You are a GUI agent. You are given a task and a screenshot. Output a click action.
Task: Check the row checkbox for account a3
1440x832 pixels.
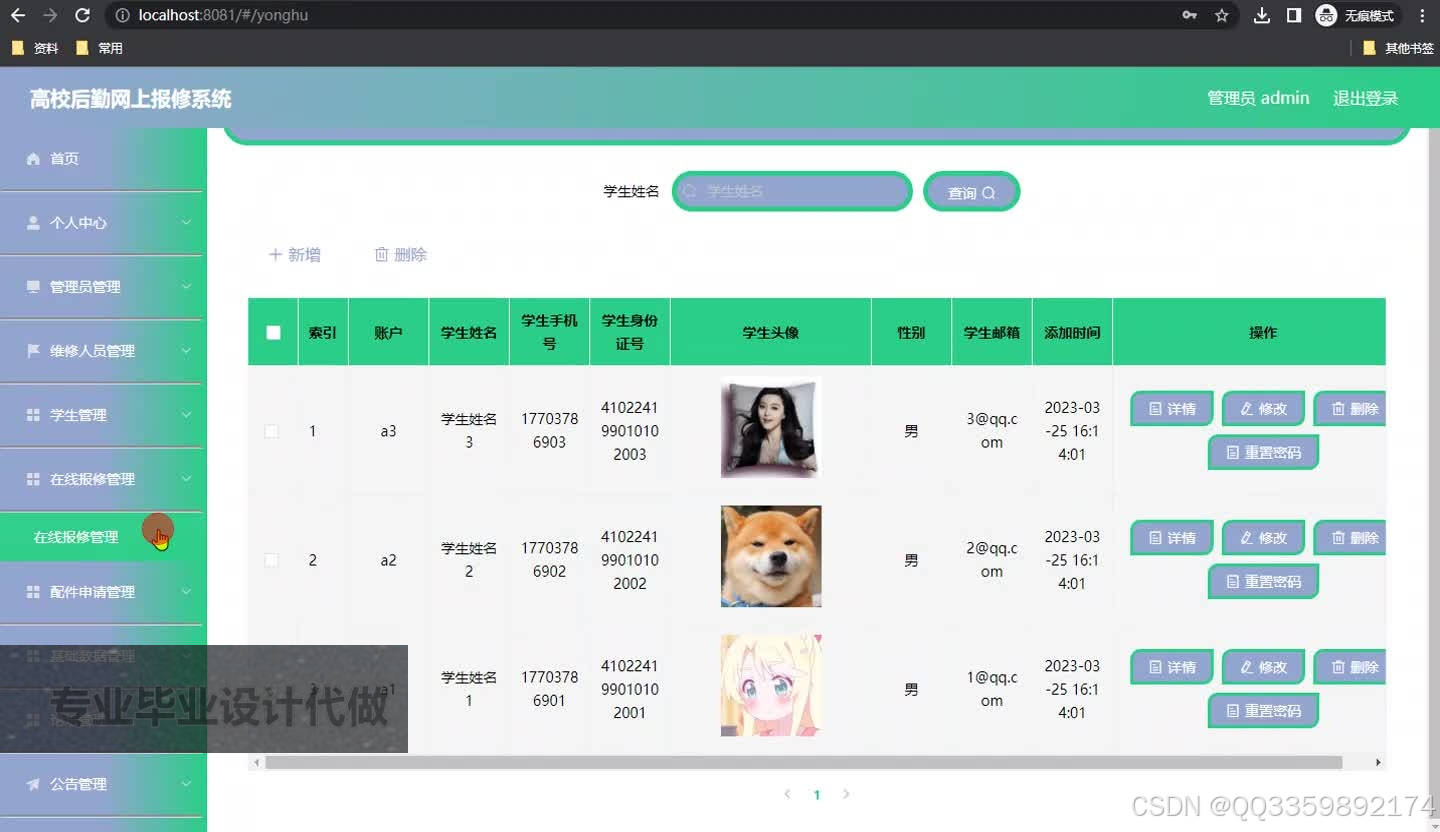(x=271, y=431)
